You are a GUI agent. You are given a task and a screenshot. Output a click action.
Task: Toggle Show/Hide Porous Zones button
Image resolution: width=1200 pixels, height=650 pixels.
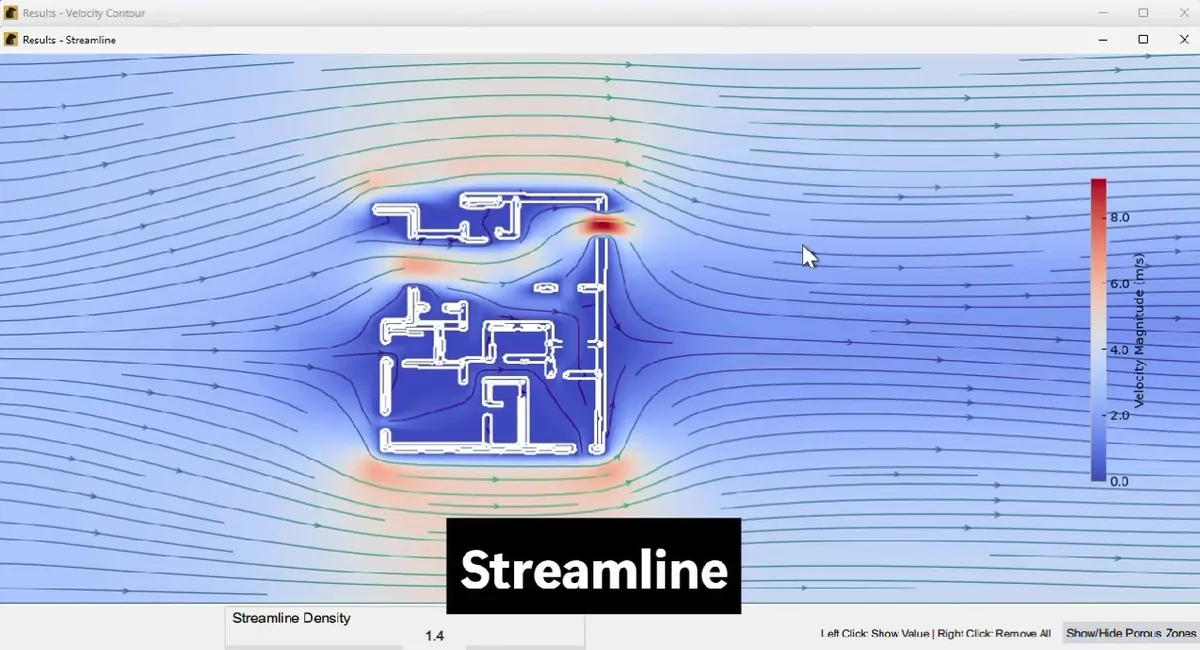coord(1131,633)
